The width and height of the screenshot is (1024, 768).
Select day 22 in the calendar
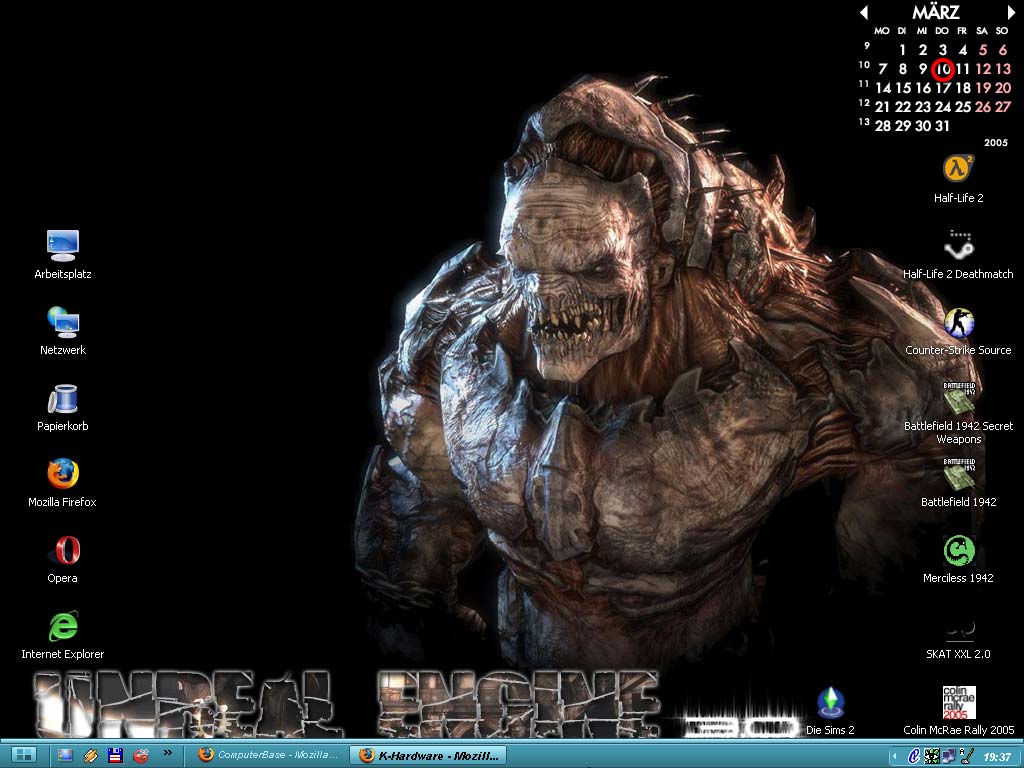[903, 106]
